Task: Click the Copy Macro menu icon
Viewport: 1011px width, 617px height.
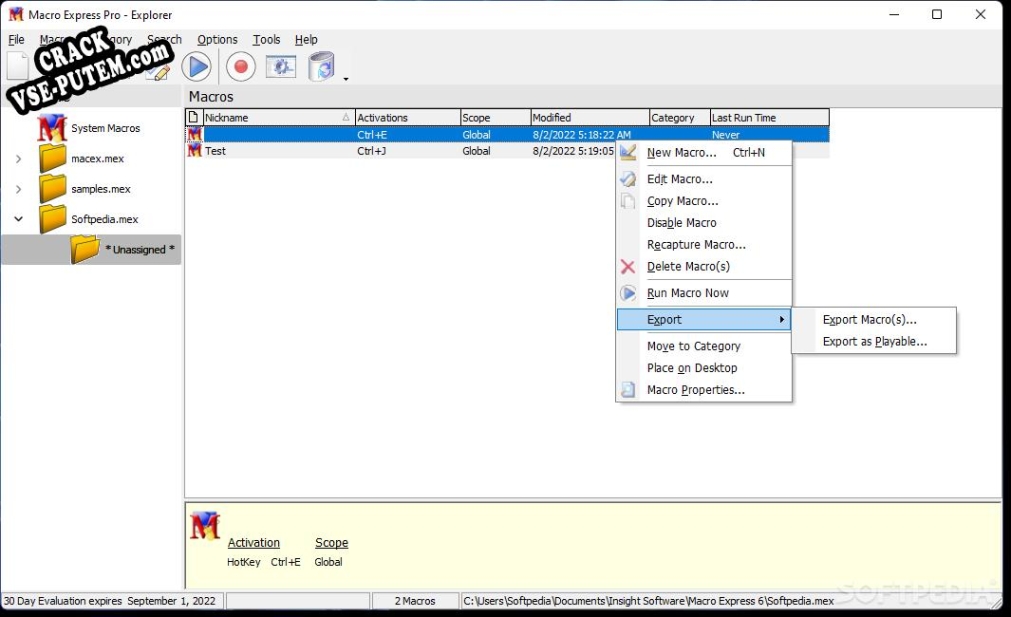Action: click(x=628, y=201)
